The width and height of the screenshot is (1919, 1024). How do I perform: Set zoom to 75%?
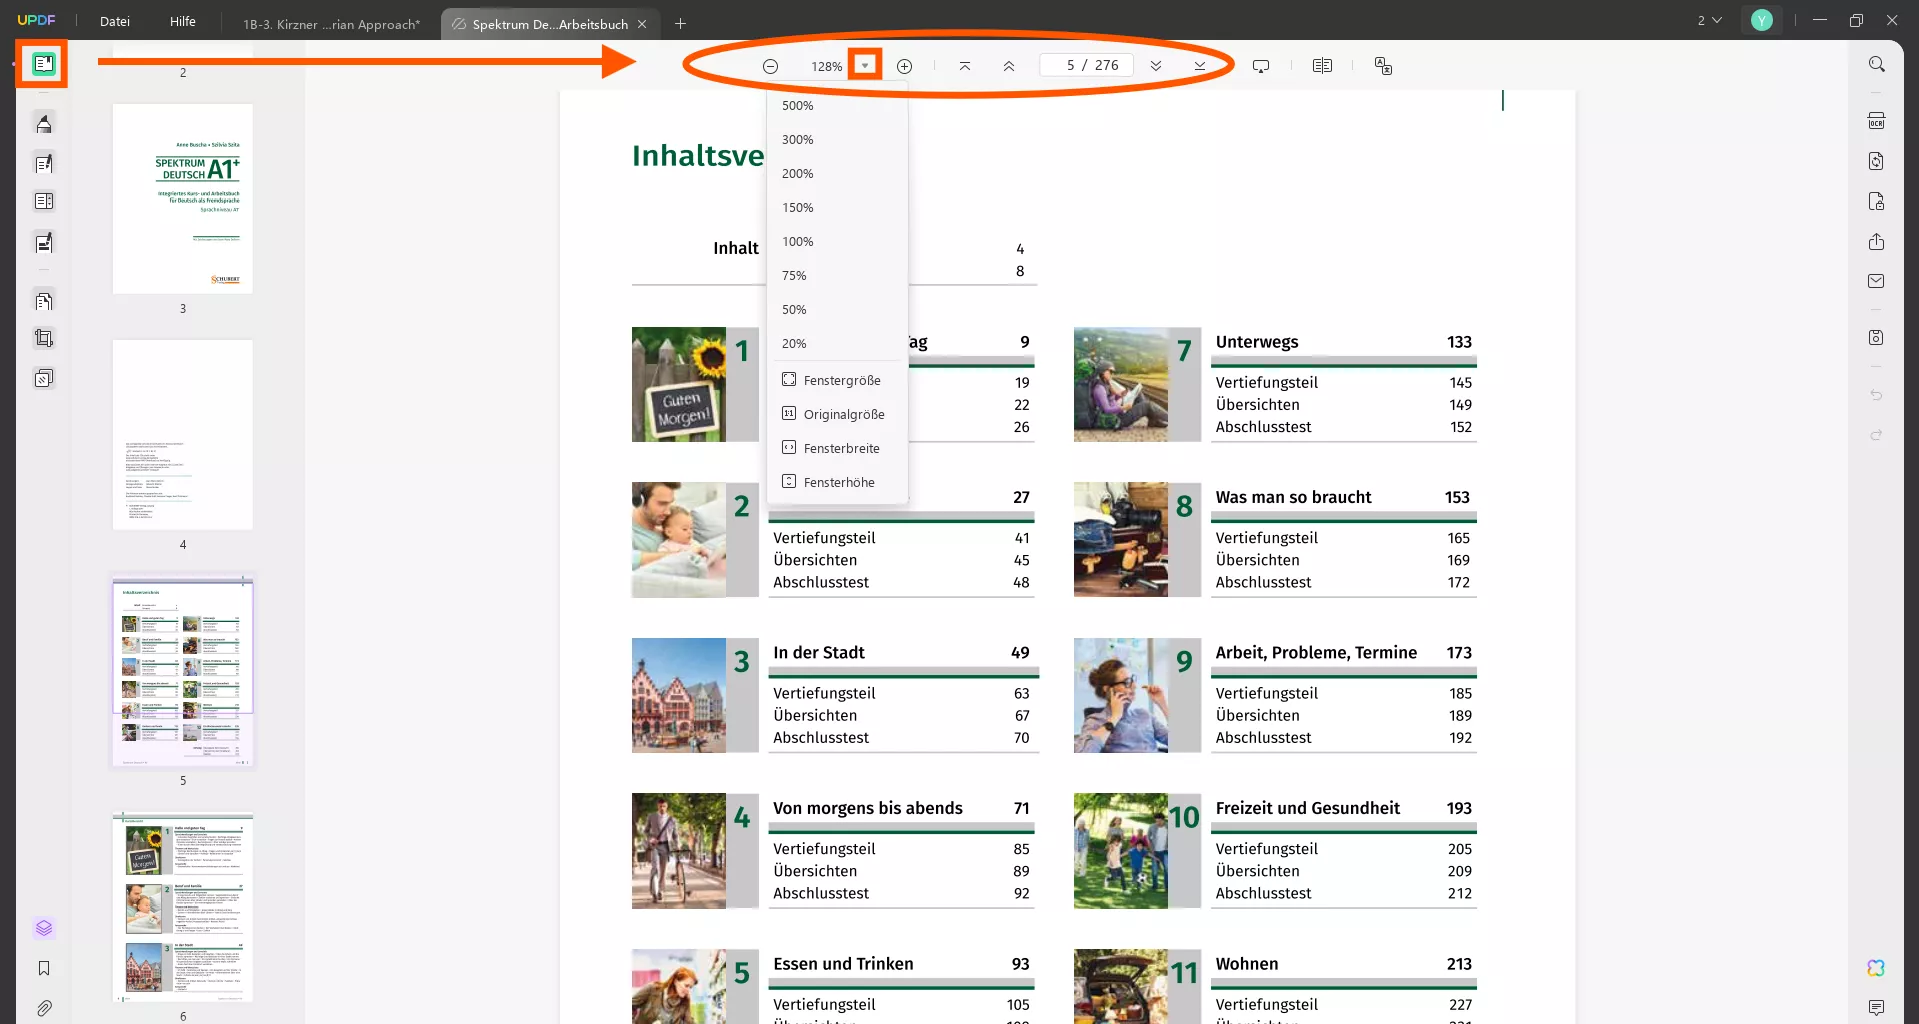(838, 275)
